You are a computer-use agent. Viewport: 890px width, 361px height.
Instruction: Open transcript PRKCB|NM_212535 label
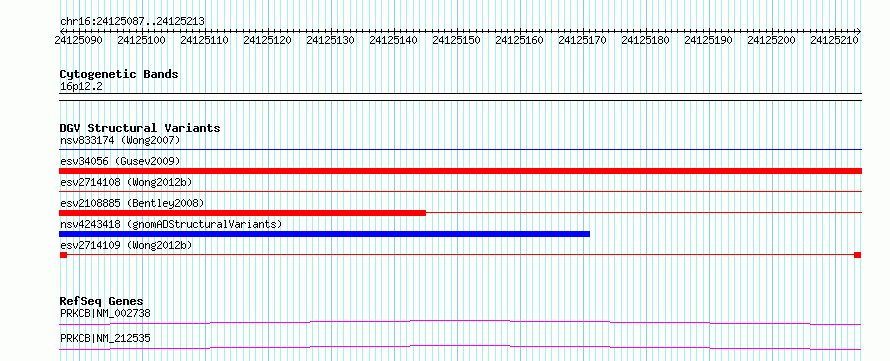(105, 338)
